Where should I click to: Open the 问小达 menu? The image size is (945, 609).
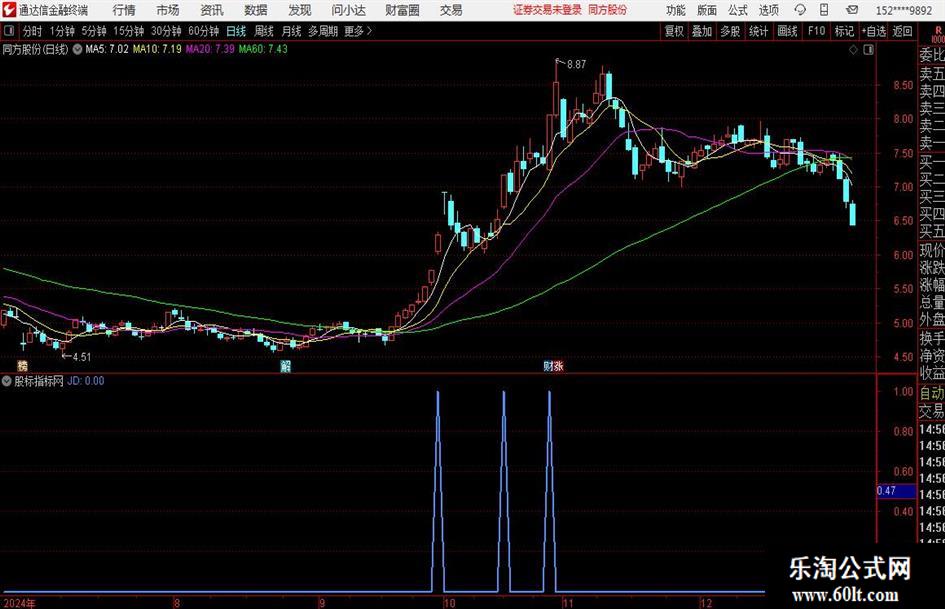pos(348,10)
